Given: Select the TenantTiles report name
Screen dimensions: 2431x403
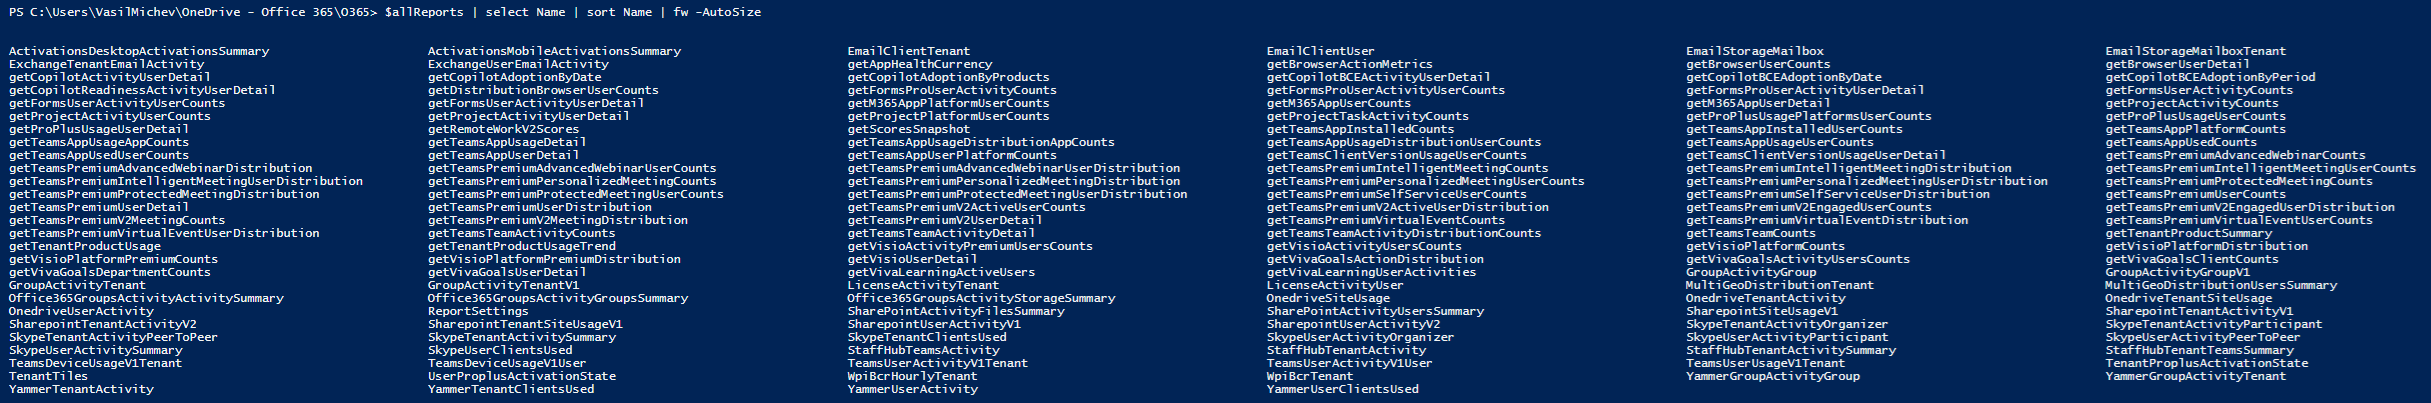Looking at the screenshot, I should click(48, 376).
